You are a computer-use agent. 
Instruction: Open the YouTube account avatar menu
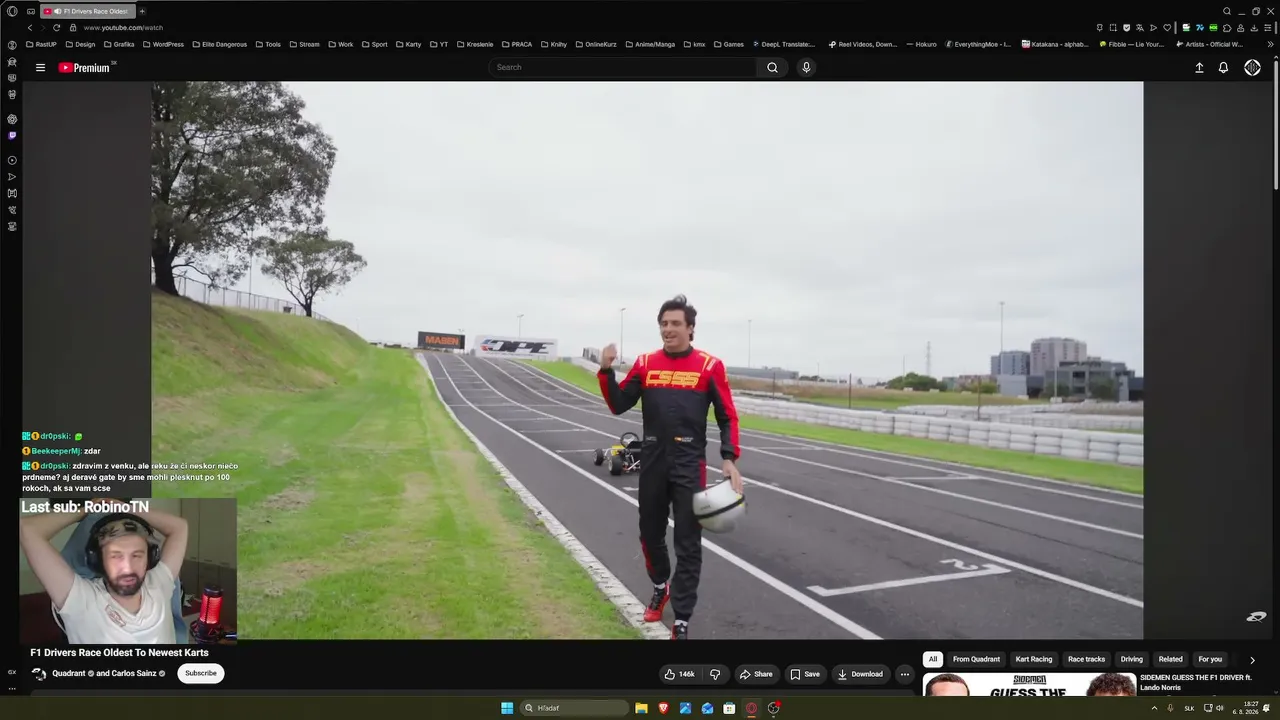click(1252, 68)
